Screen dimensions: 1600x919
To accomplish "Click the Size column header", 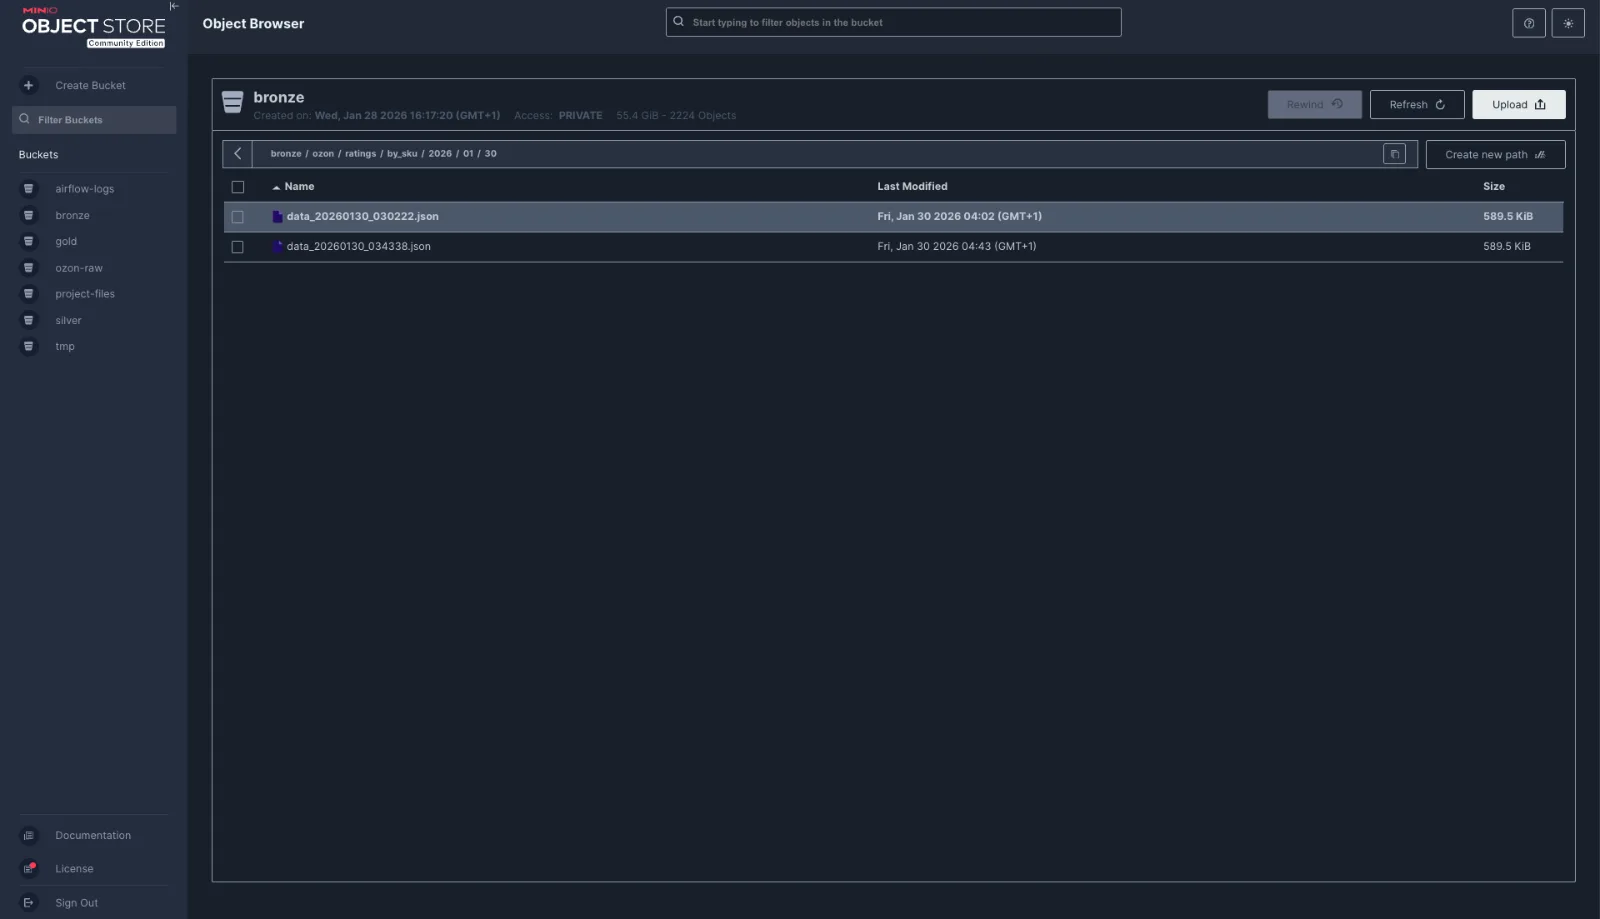I will (1493, 186).
